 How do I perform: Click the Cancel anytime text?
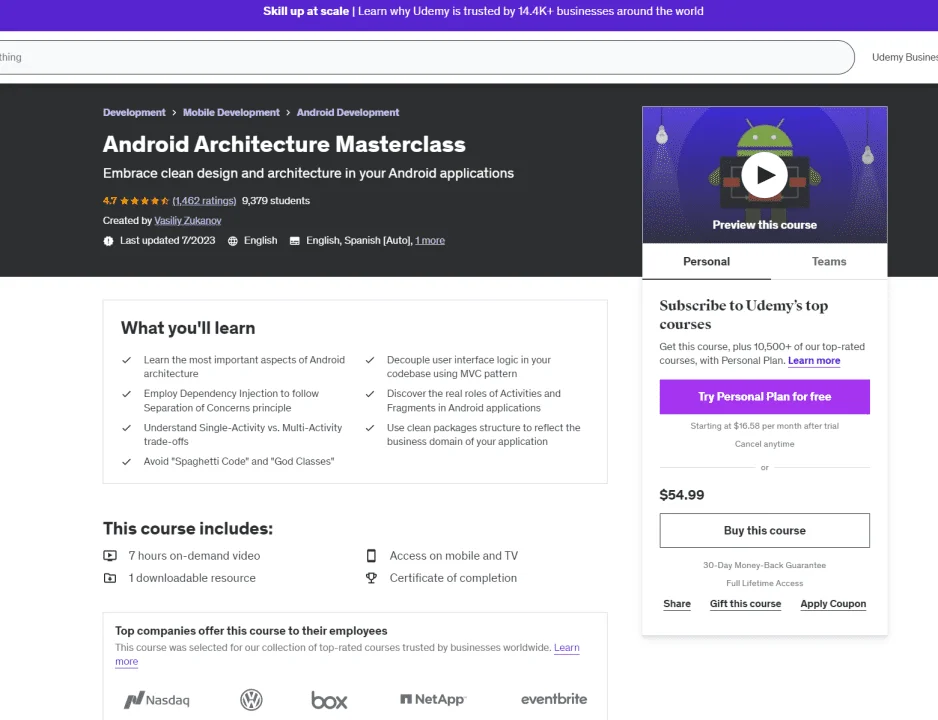tap(765, 444)
